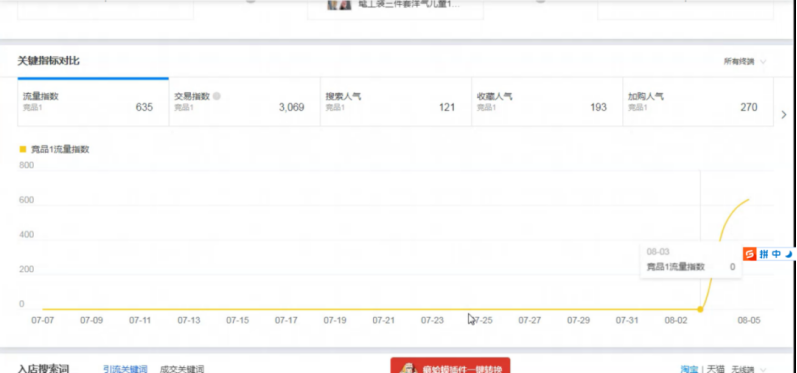The image size is (797, 373).
Task: Switch to the 成交关键词 tab
Action: (x=182, y=369)
